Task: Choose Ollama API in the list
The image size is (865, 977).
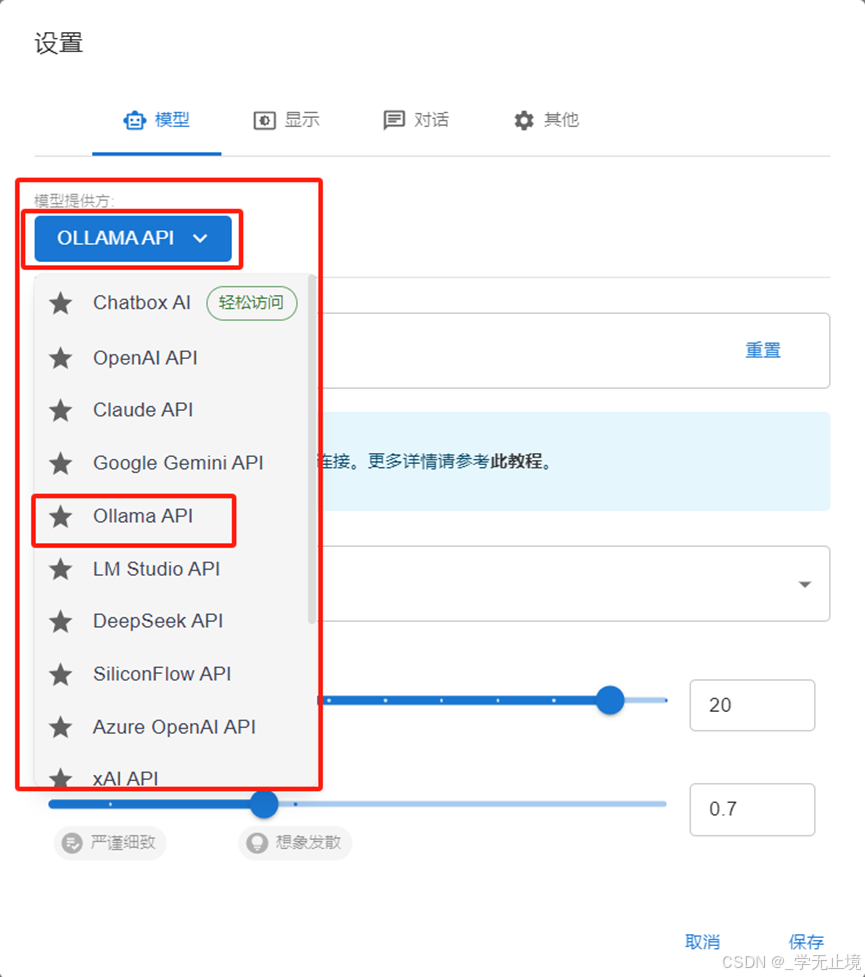Action: (x=172, y=517)
